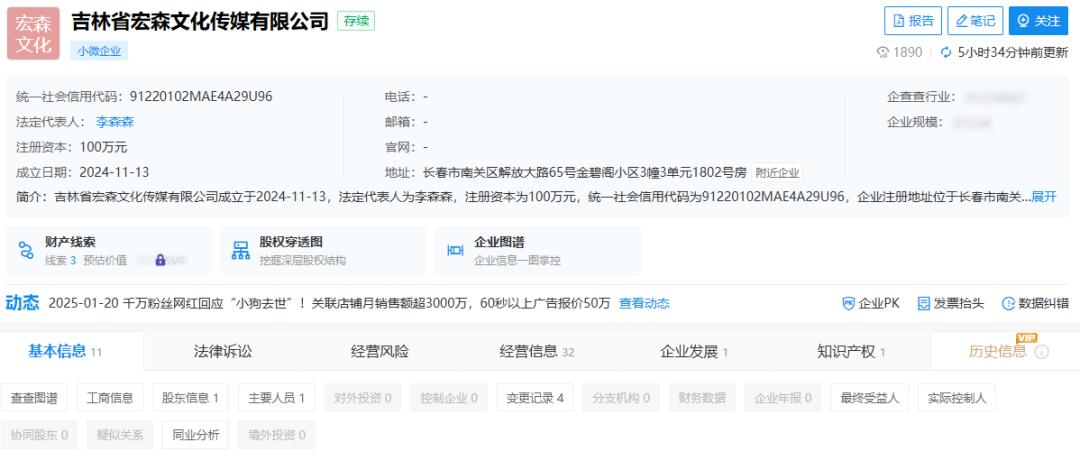
Task: Open the 报告 report button
Action: [x=913, y=21]
